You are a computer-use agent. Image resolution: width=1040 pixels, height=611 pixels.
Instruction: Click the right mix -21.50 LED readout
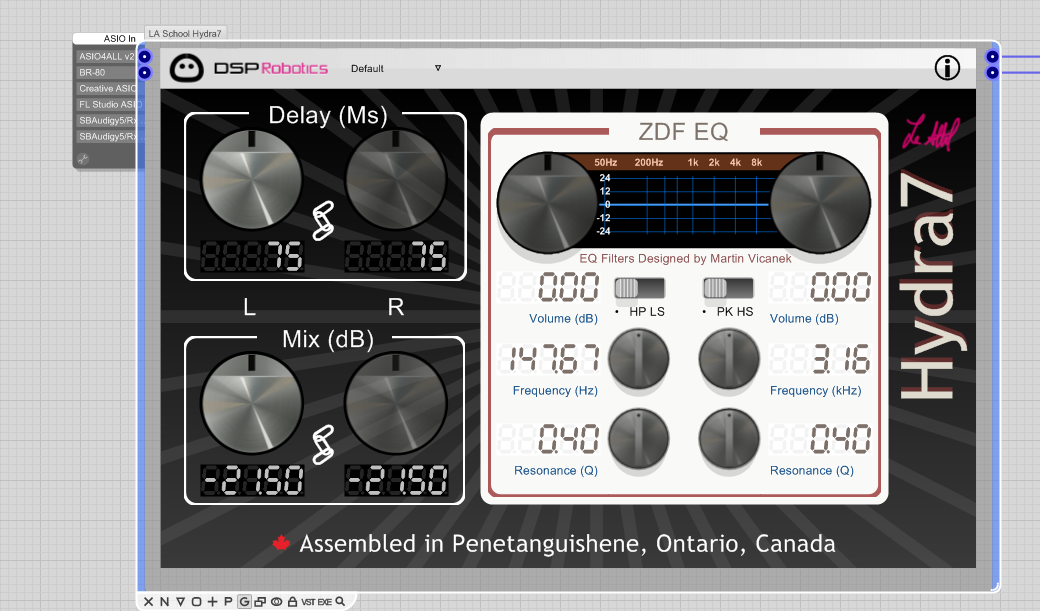coord(396,481)
